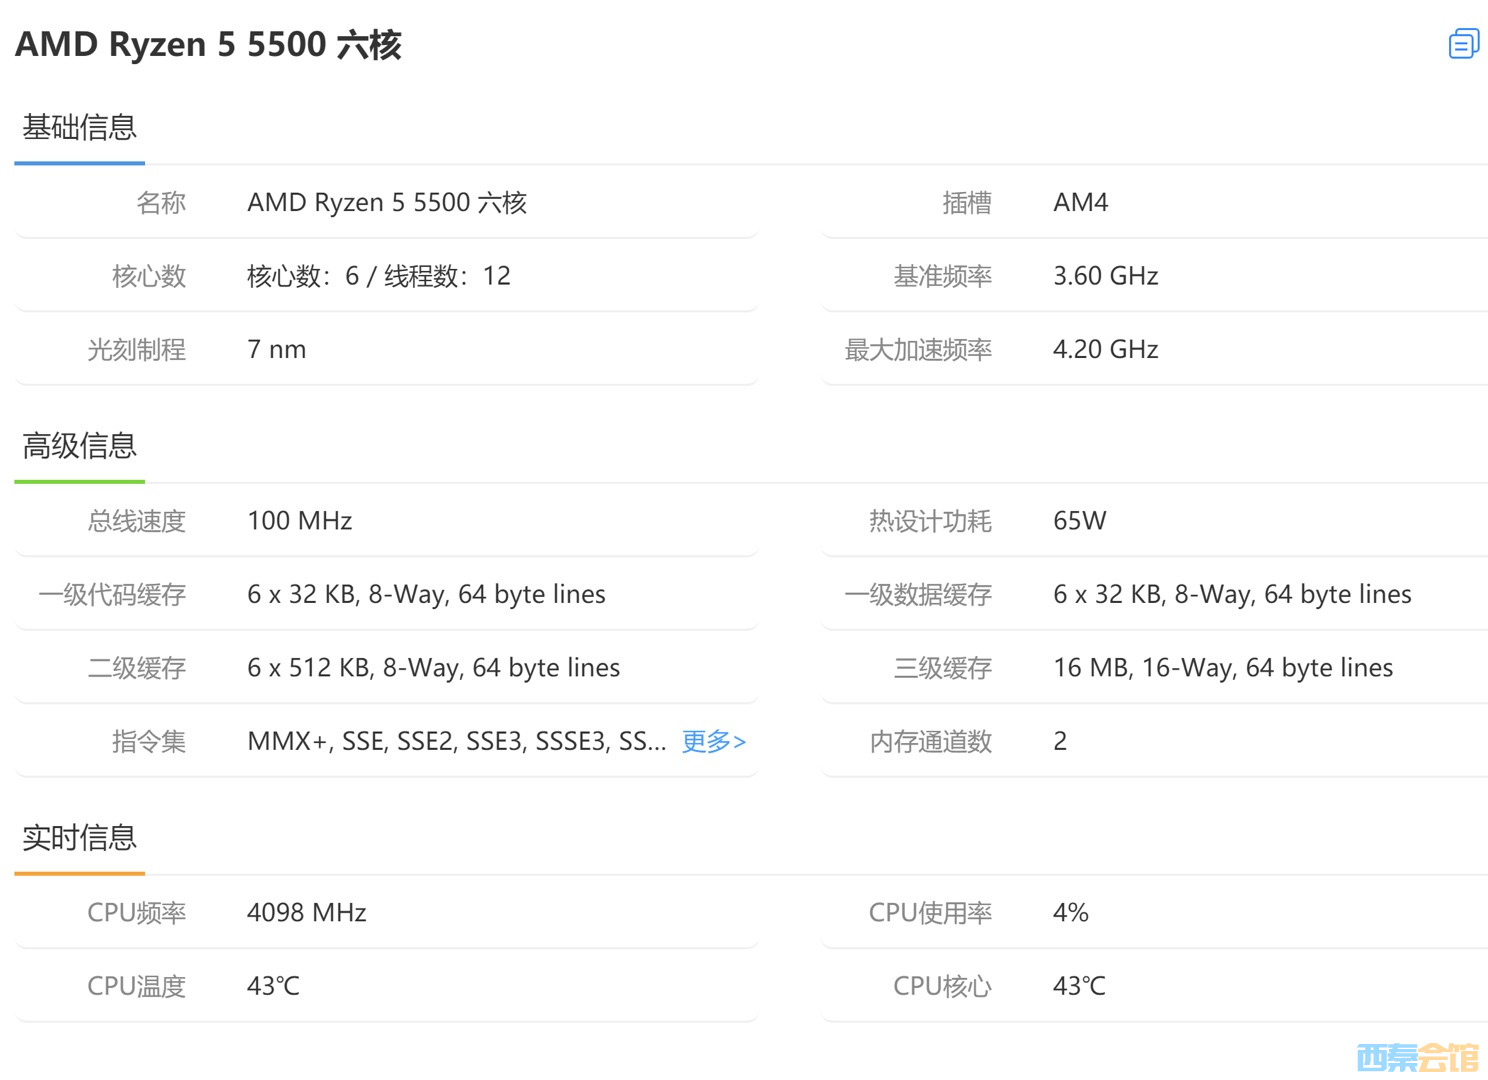
Task: Select the 实时信息 section header
Action: pos(80,838)
